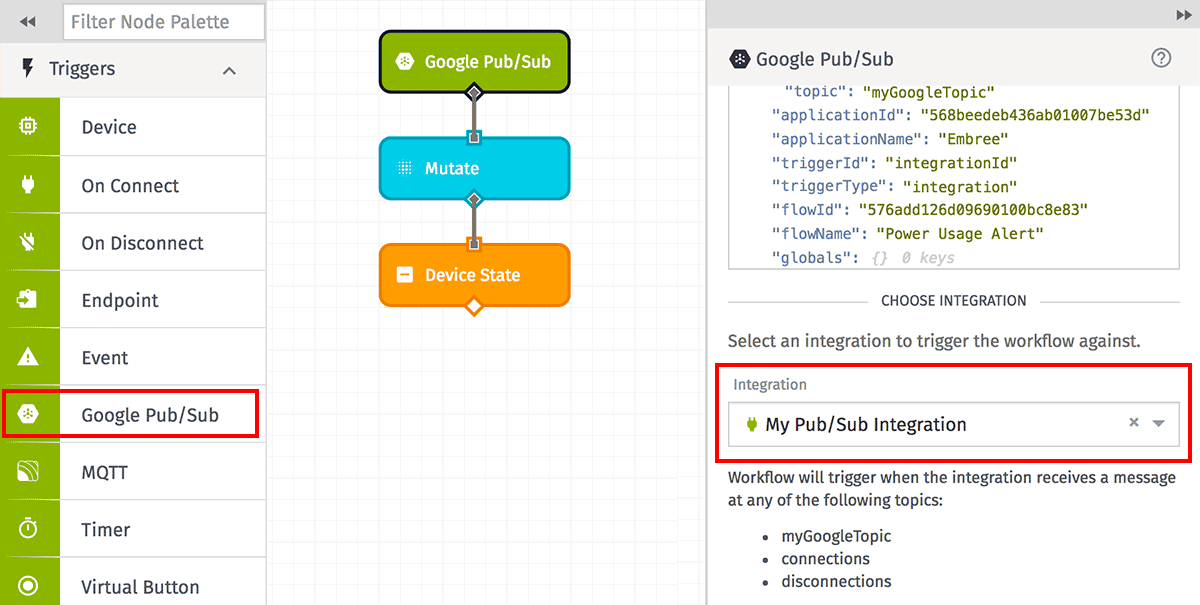Click the Google Pub/Sub node output connector
The height and width of the screenshot is (605, 1200).
475,93
